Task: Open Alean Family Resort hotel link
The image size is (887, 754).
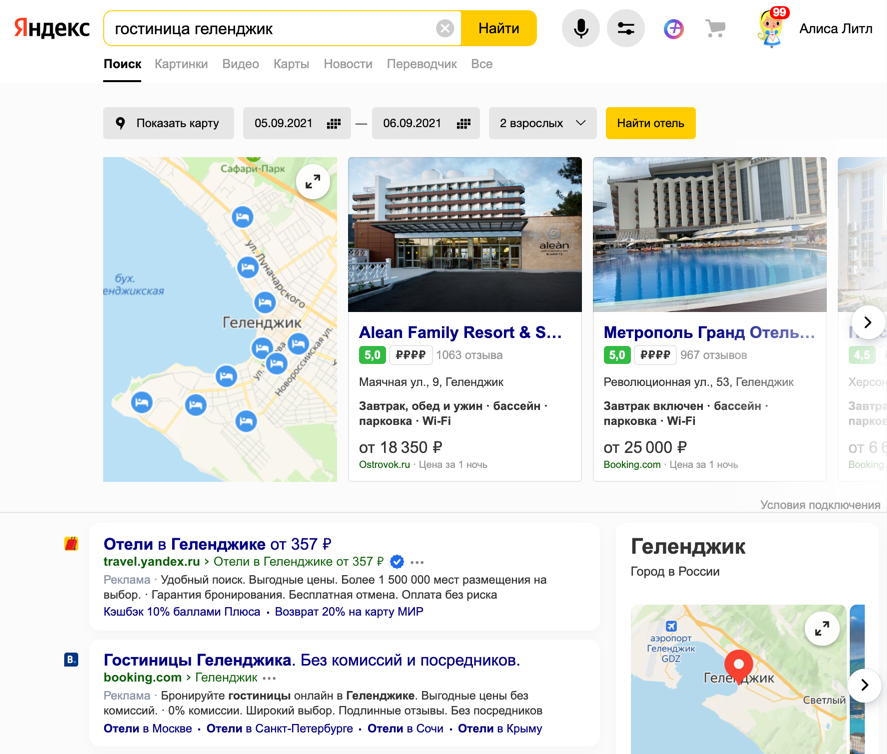Action: tap(460, 332)
